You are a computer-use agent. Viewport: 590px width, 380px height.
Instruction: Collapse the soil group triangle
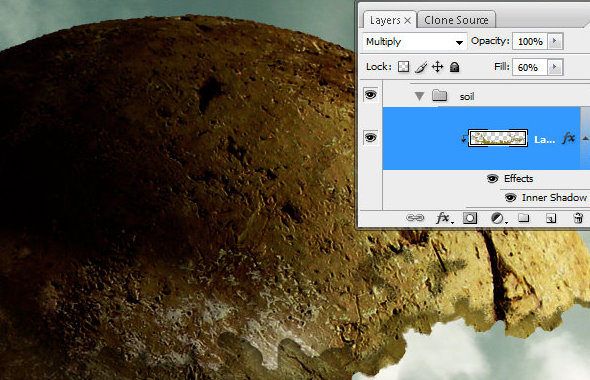coord(419,96)
